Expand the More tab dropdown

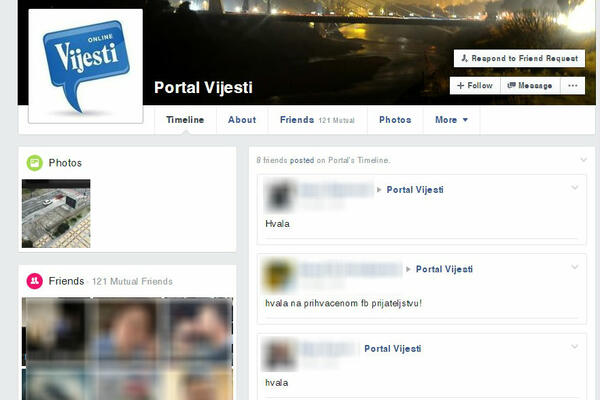pos(452,120)
